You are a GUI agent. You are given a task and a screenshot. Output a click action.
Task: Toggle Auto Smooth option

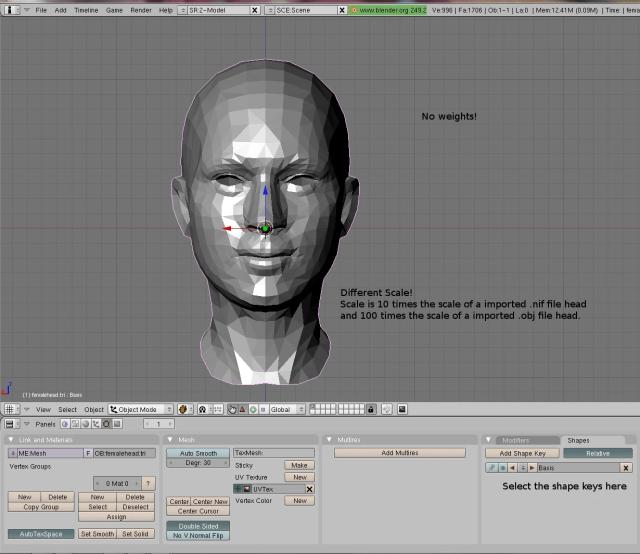point(198,453)
